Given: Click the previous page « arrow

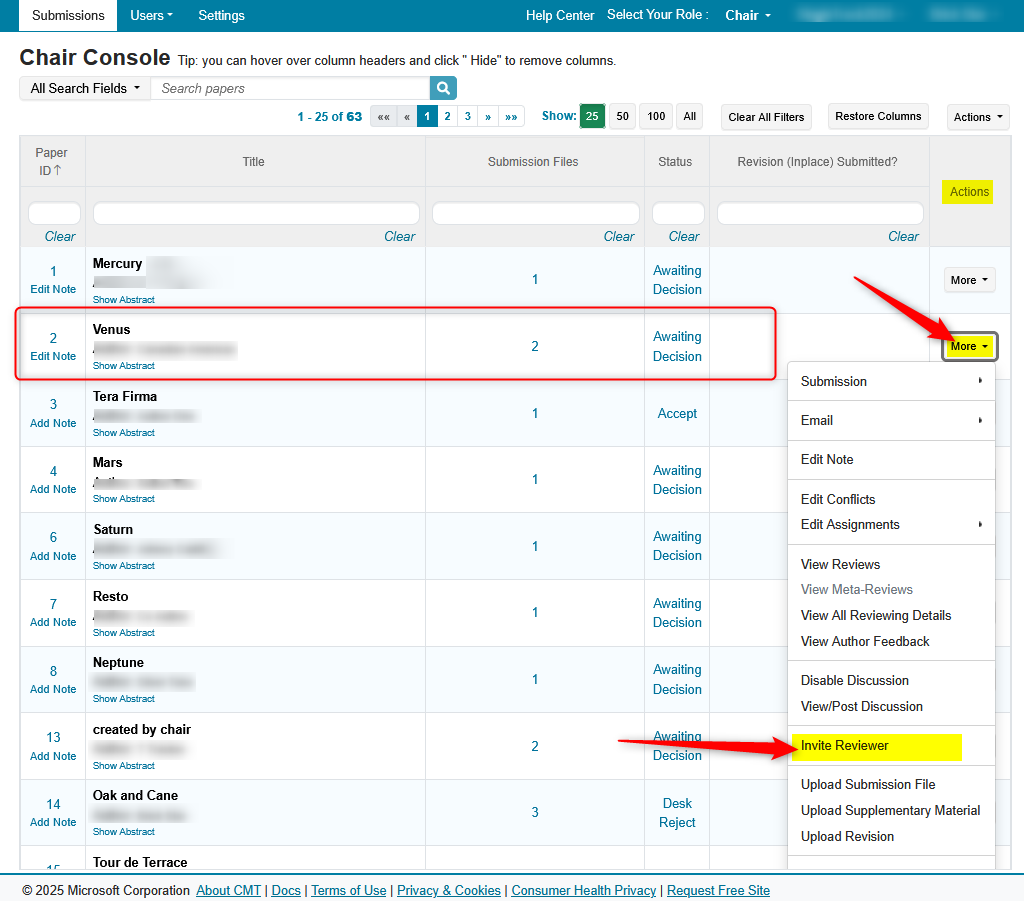Looking at the screenshot, I should point(407,117).
